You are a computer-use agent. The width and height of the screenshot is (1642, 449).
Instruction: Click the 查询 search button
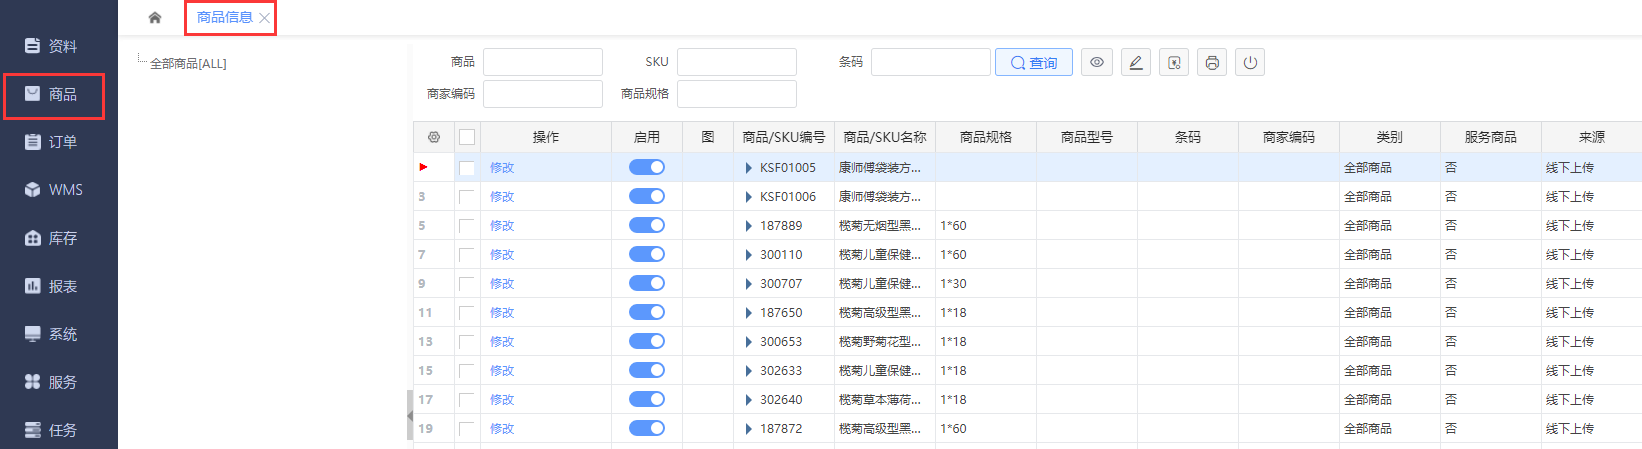click(1034, 62)
